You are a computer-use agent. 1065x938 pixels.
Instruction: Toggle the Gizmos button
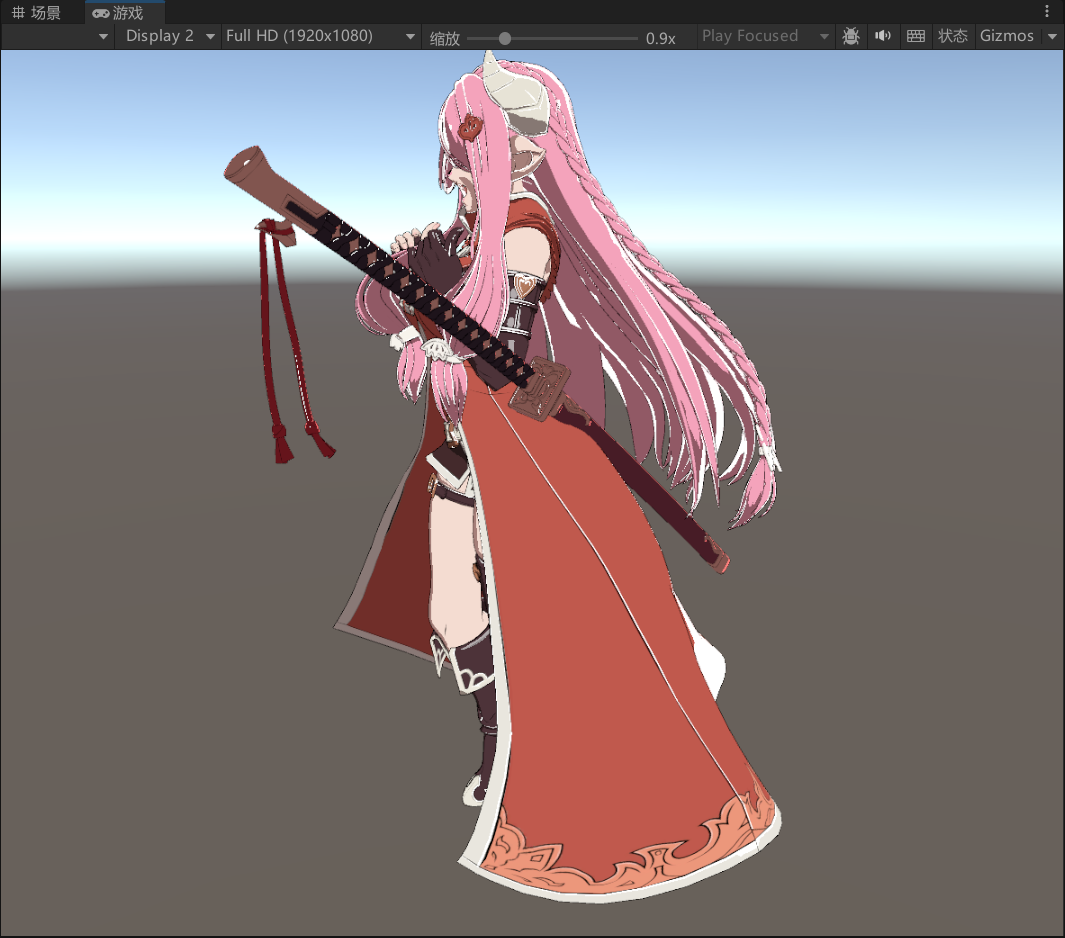(1006, 36)
